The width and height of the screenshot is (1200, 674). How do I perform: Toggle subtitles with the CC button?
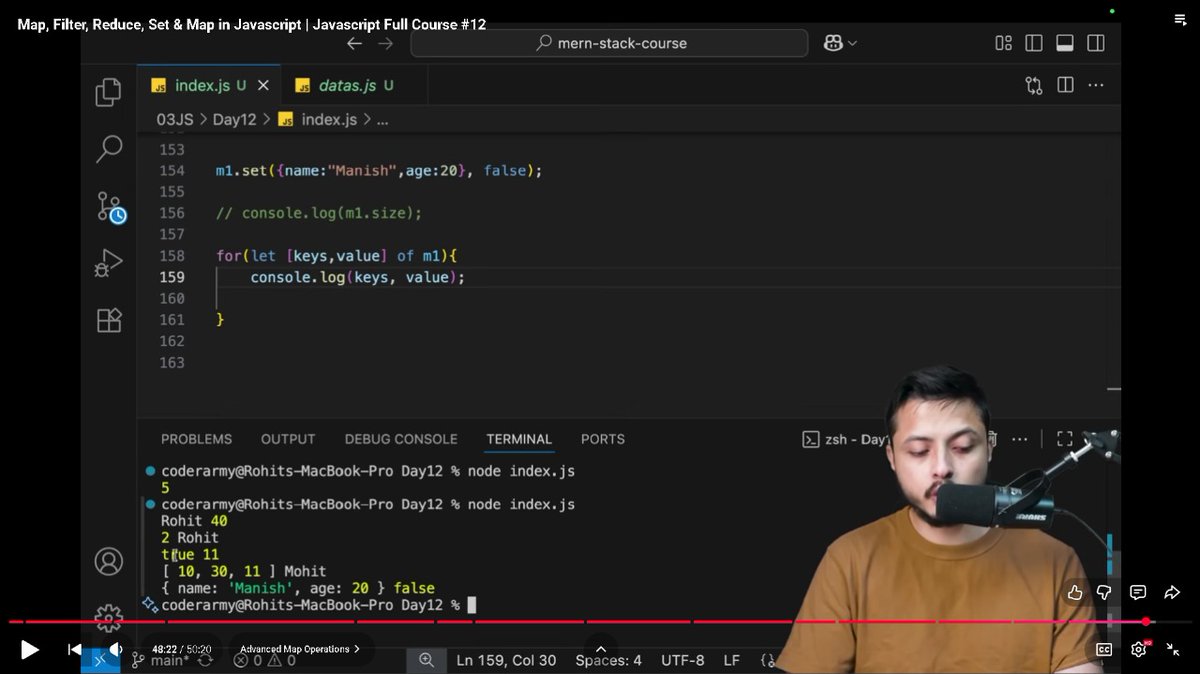pyautogui.click(x=1103, y=649)
